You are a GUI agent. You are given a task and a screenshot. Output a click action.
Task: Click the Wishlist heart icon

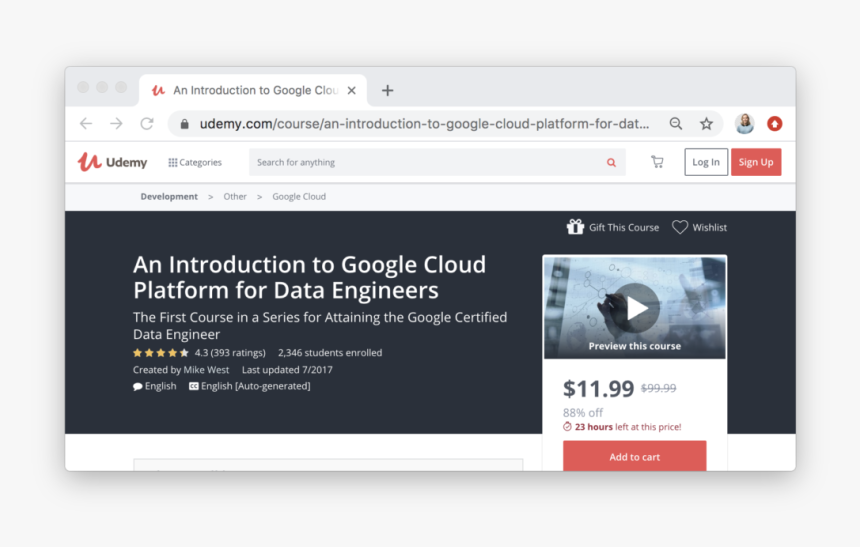680,227
